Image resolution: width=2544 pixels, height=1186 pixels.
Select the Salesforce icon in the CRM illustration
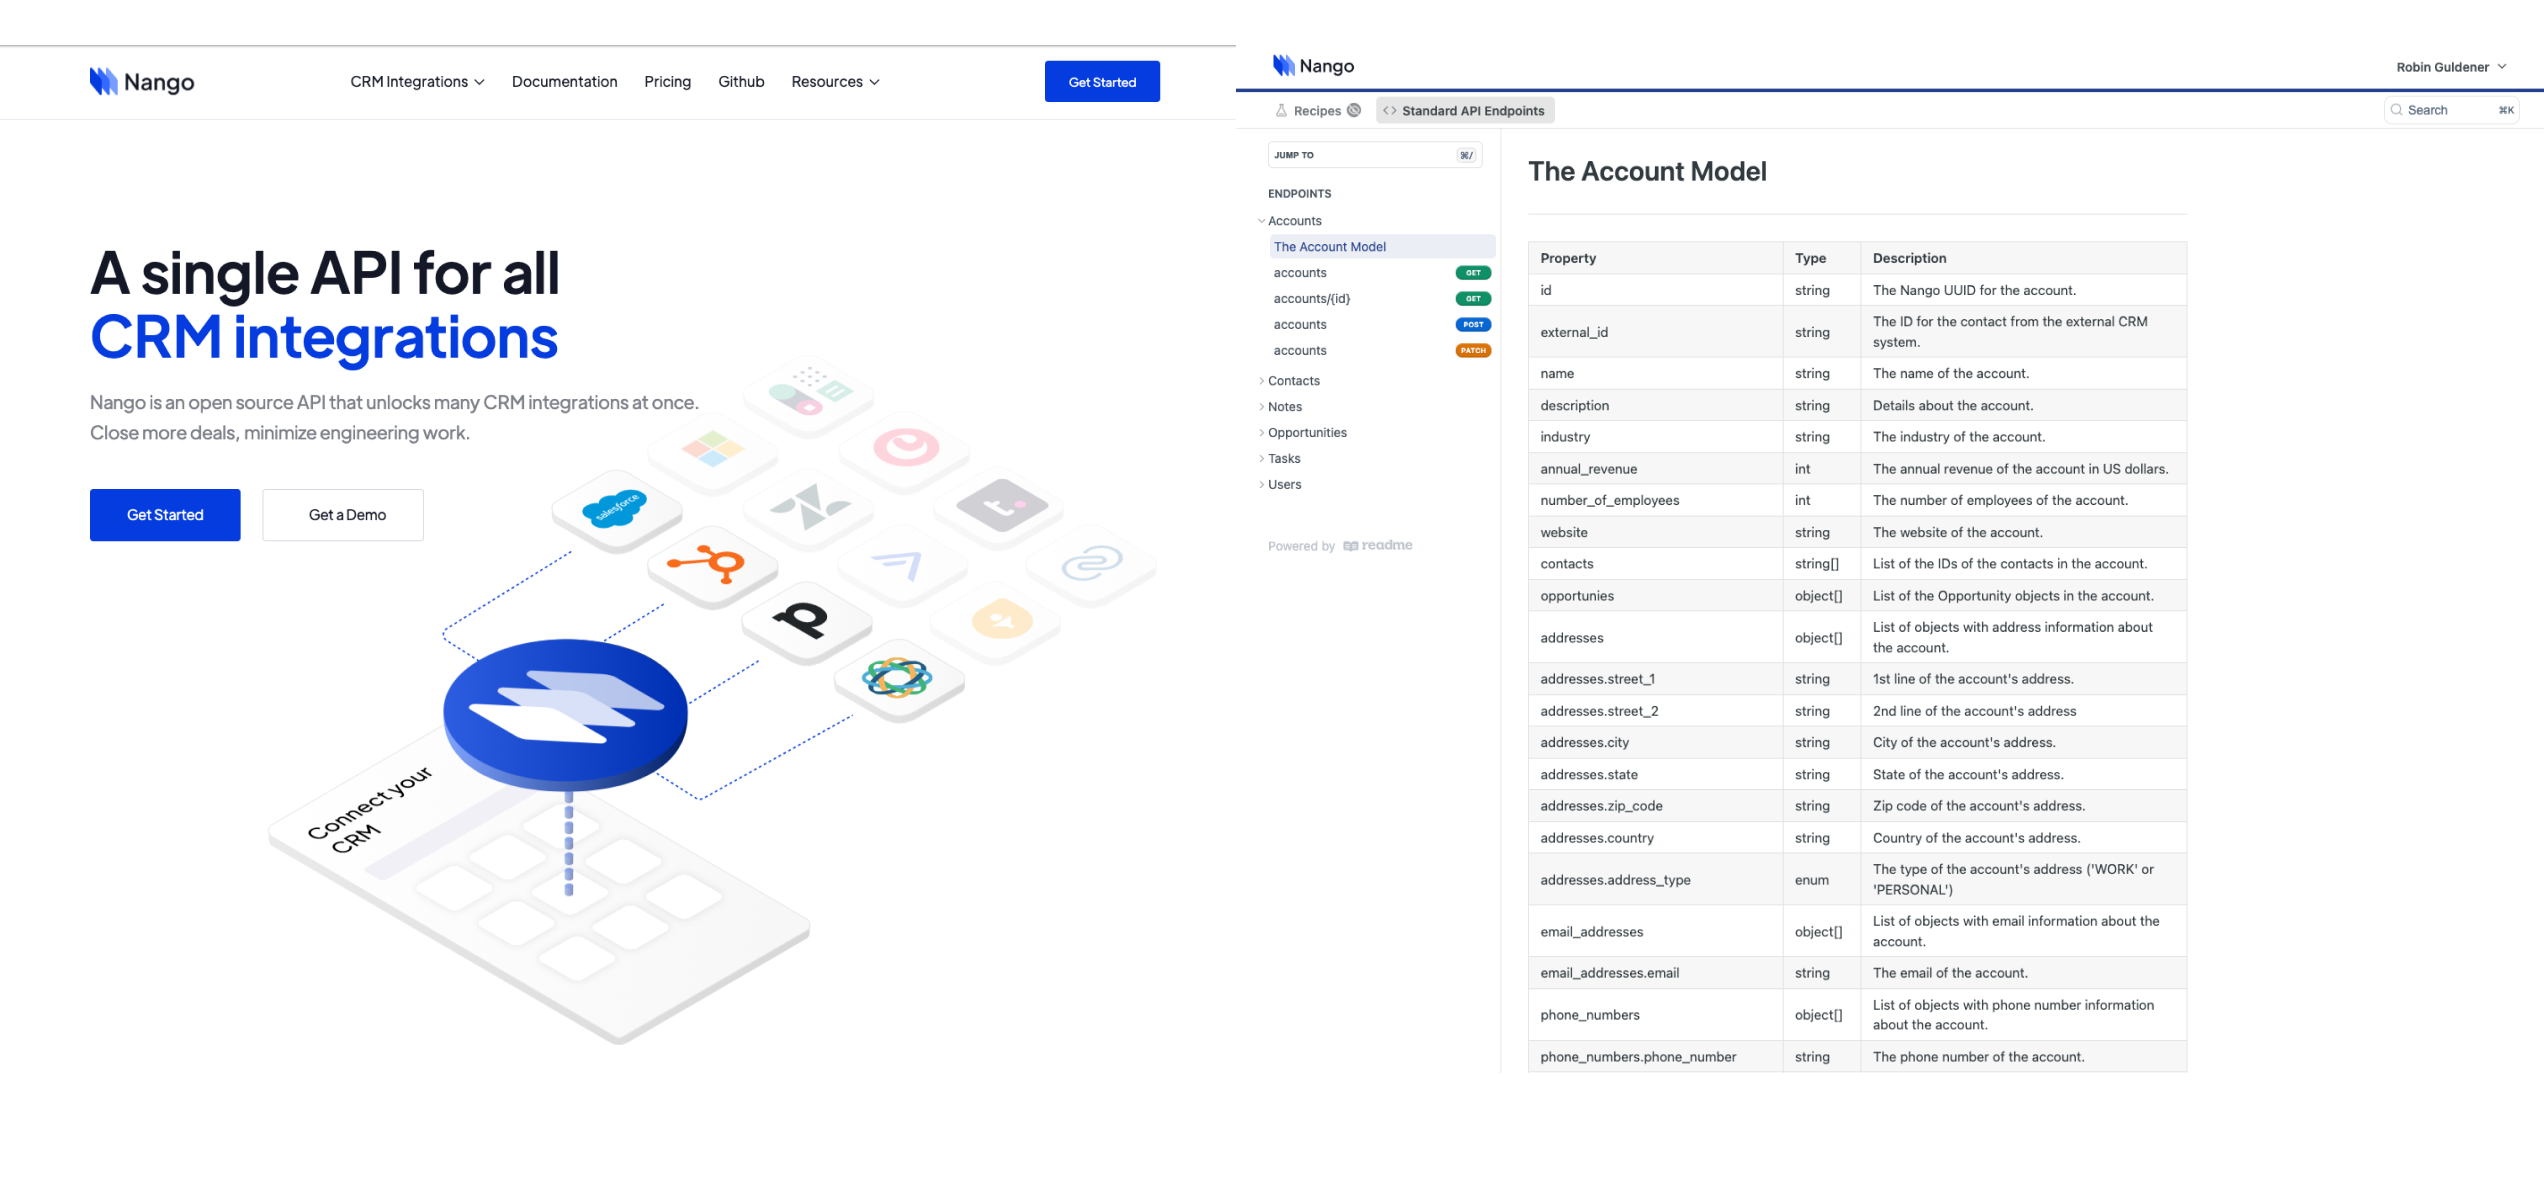(x=617, y=509)
